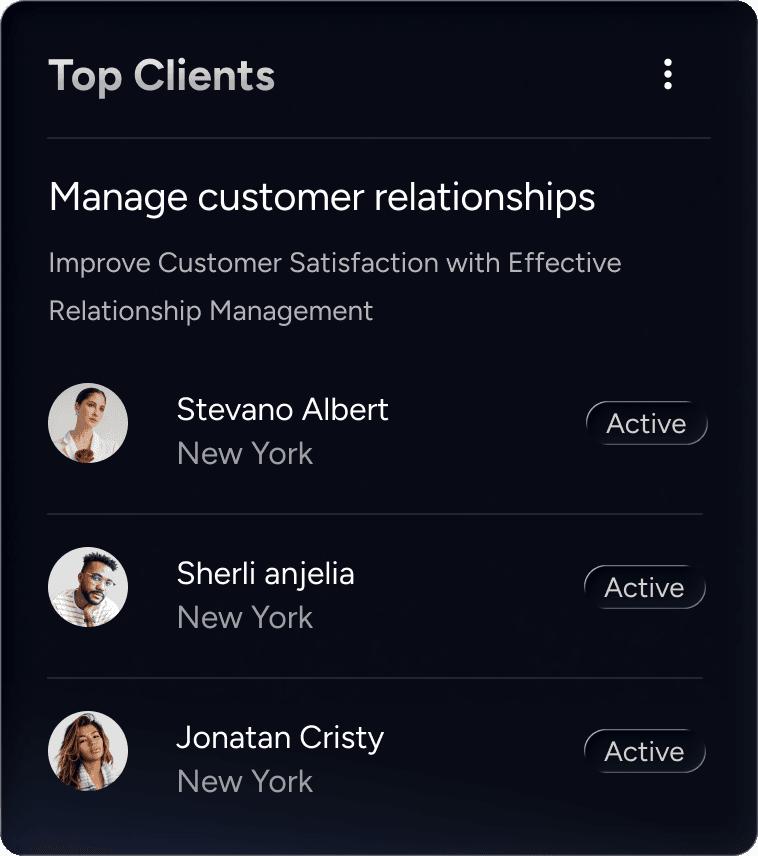Select New York beneath Jonatan Cristy
Viewport: 758px width, 856px height.
[245, 782]
